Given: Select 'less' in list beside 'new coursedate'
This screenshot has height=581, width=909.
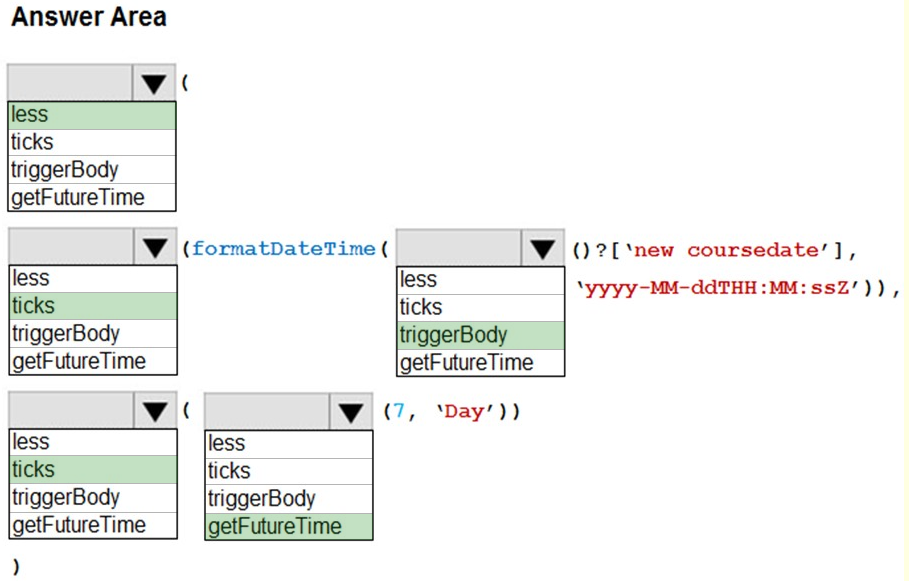Looking at the screenshot, I should [480, 280].
